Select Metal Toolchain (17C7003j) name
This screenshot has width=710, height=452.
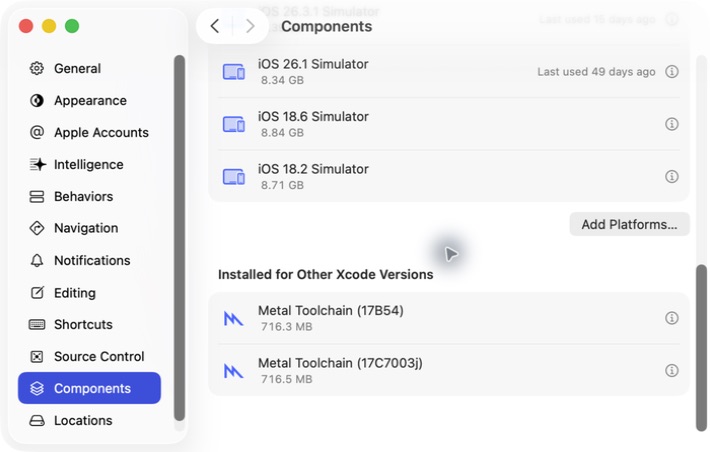click(x=340, y=363)
